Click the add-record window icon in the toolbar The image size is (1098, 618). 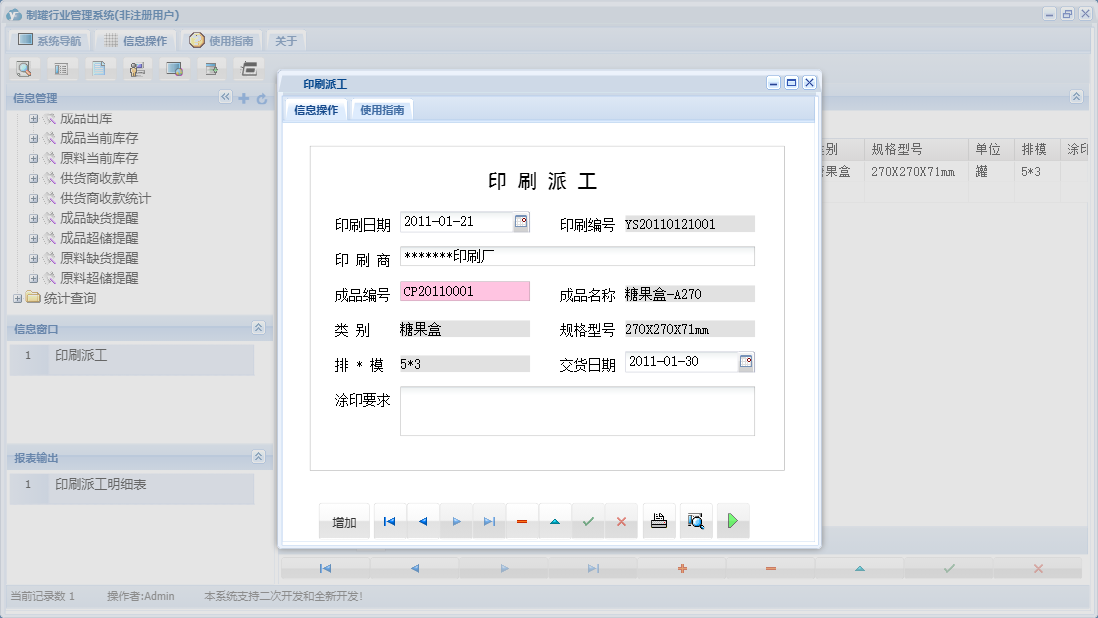(212, 68)
